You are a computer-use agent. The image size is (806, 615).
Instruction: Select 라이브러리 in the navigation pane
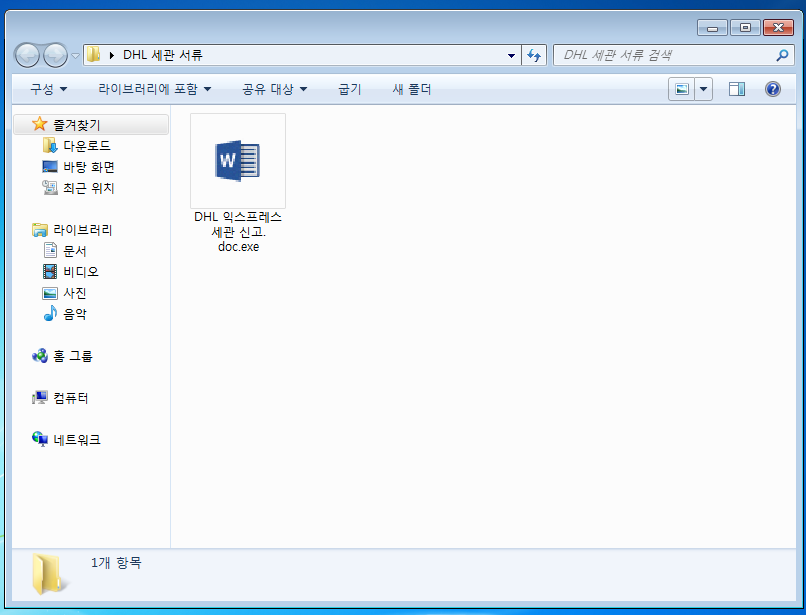click(x=82, y=230)
